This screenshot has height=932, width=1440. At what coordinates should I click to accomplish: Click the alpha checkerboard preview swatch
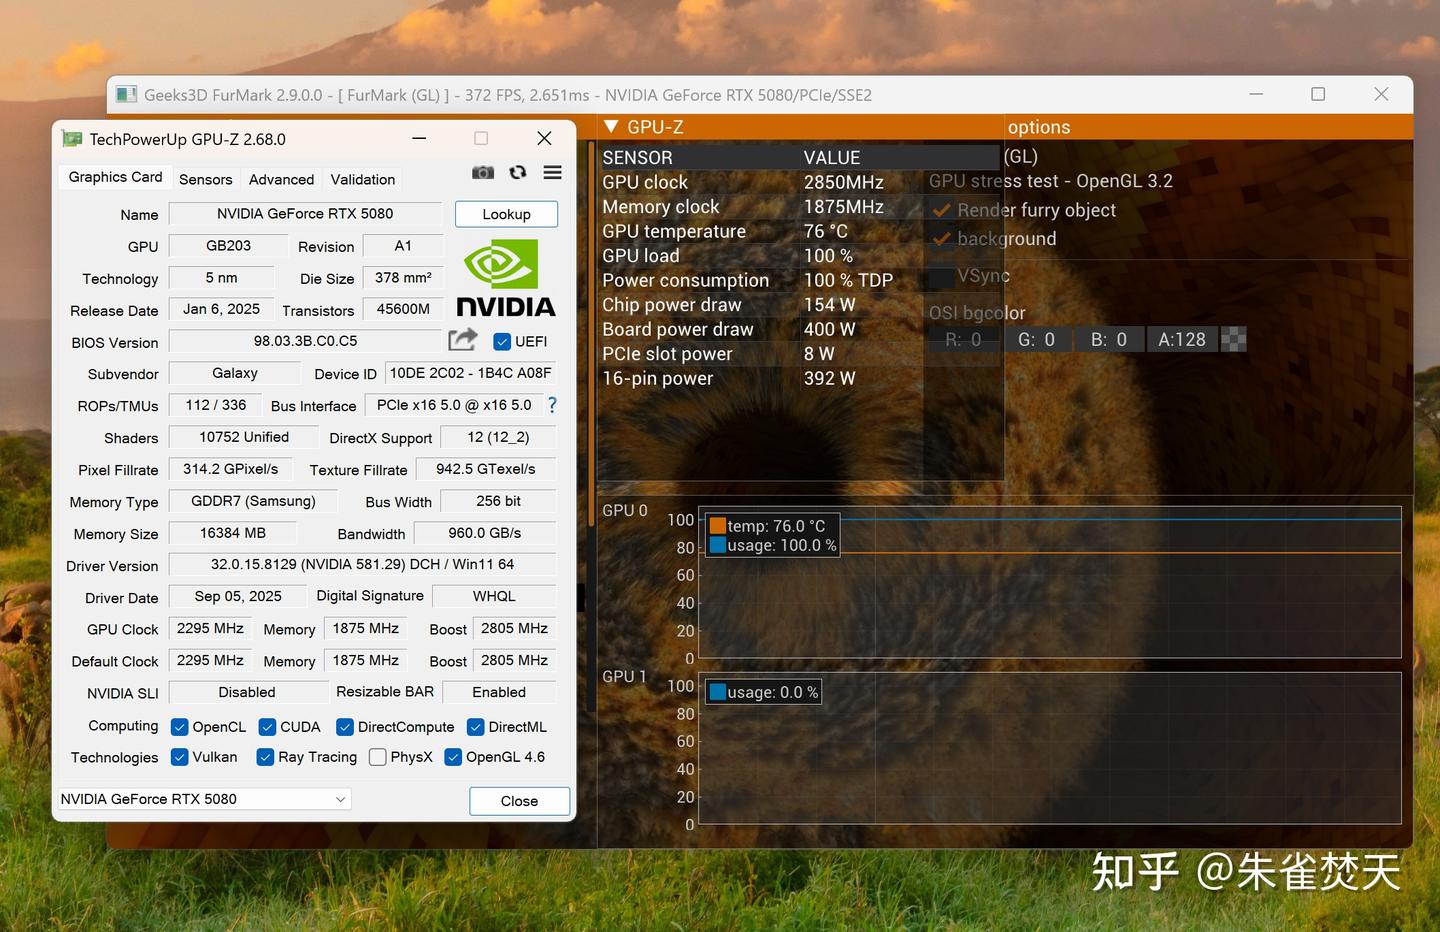click(1234, 340)
